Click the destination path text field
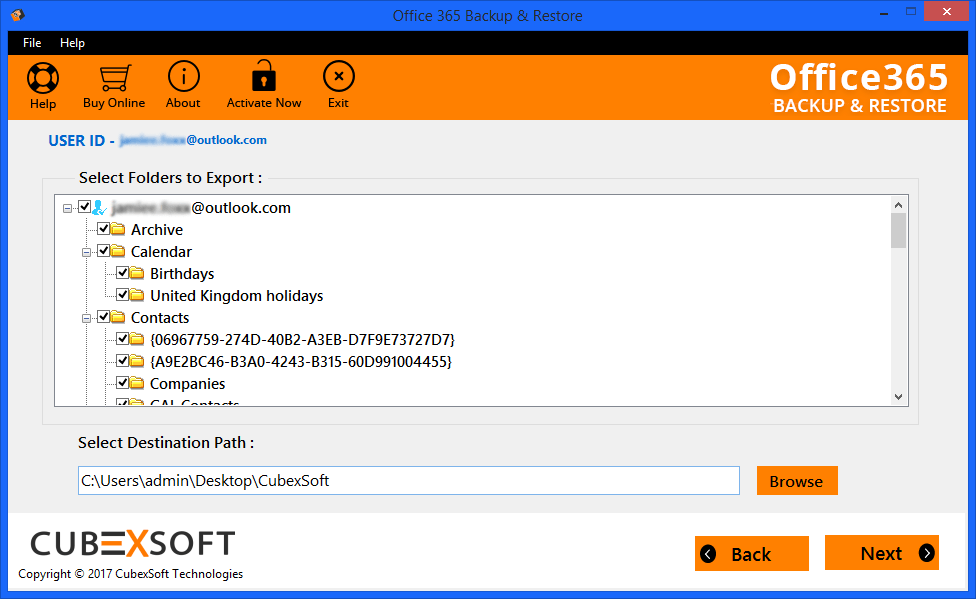The width and height of the screenshot is (976, 599). click(408, 481)
